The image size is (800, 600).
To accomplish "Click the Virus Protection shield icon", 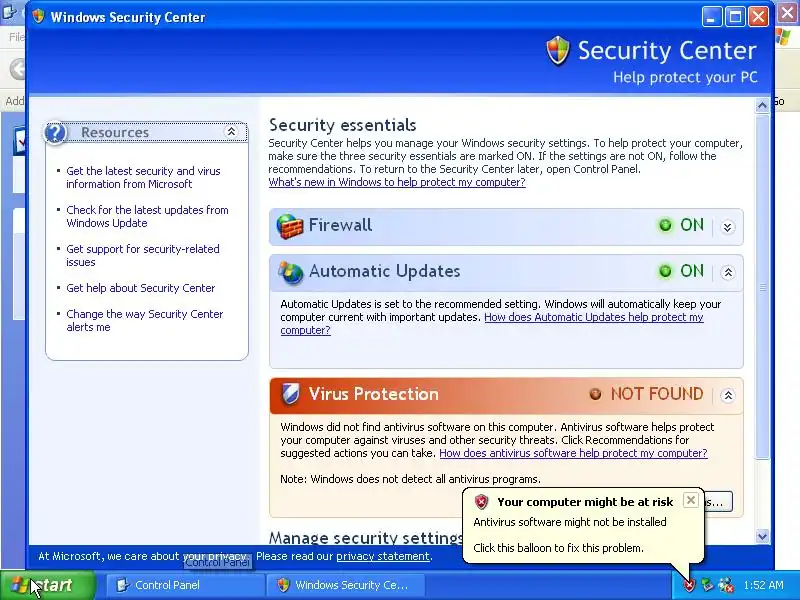I will (290, 394).
